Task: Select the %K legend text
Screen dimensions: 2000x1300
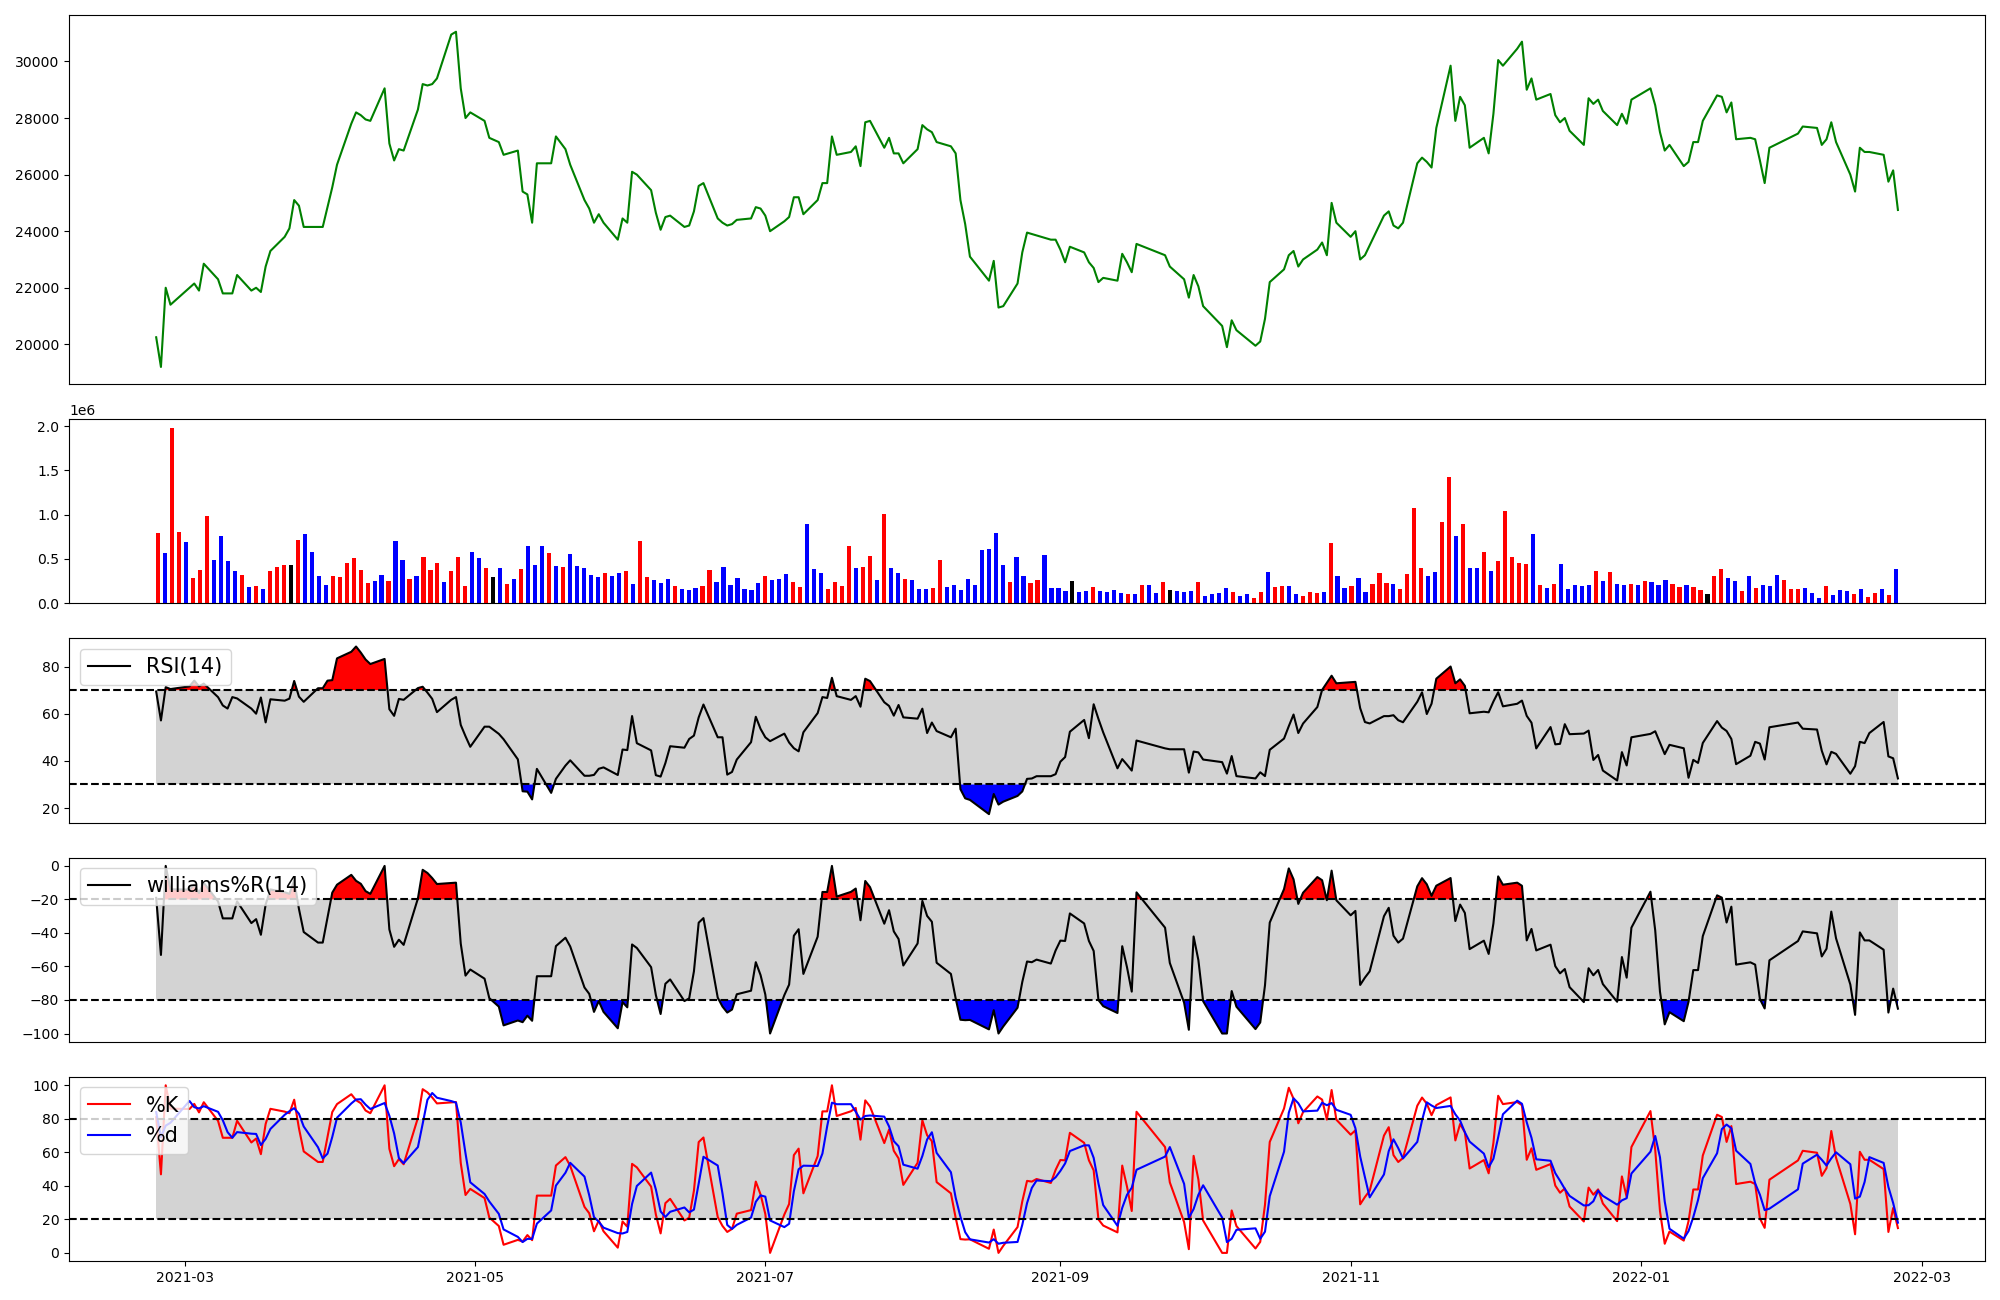Action: pyautogui.click(x=162, y=1105)
